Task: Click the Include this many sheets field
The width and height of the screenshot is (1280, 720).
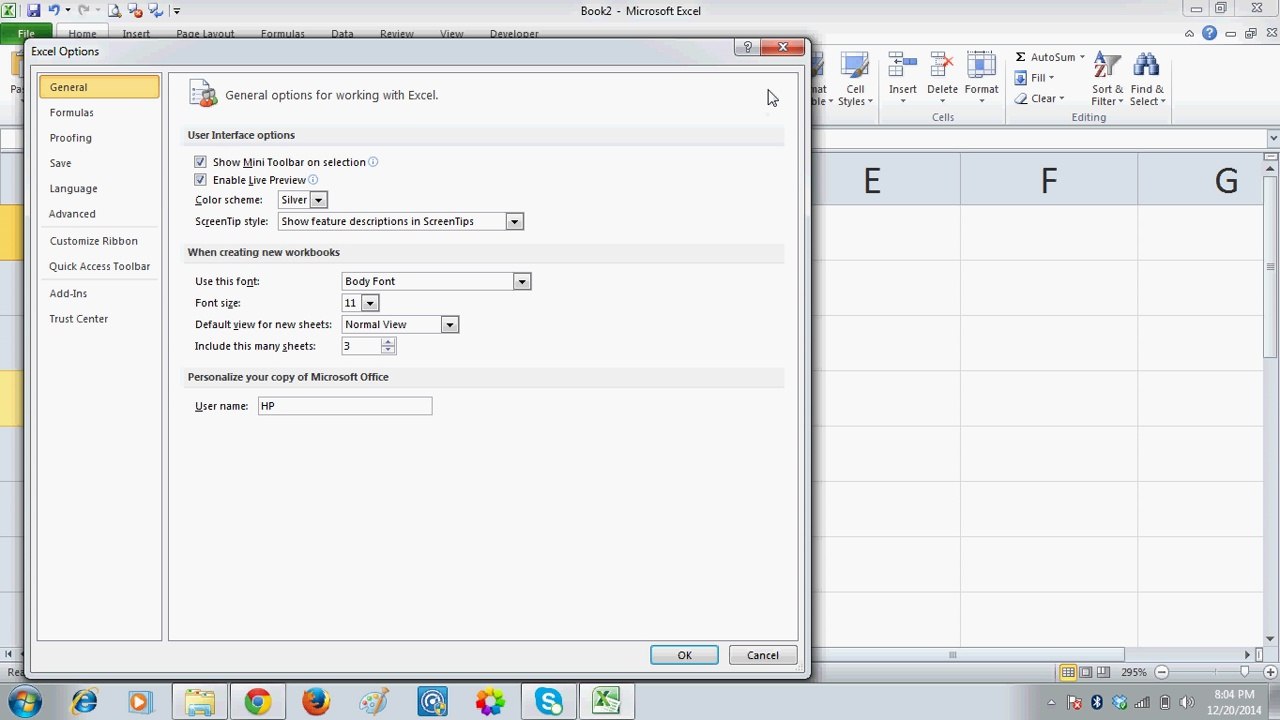Action: pos(361,346)
